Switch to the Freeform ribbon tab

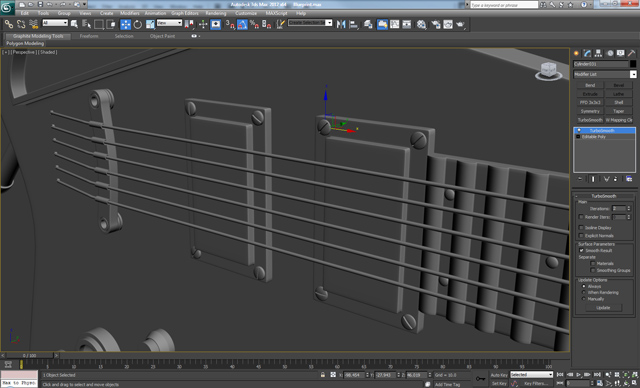[x=89, y=36]
